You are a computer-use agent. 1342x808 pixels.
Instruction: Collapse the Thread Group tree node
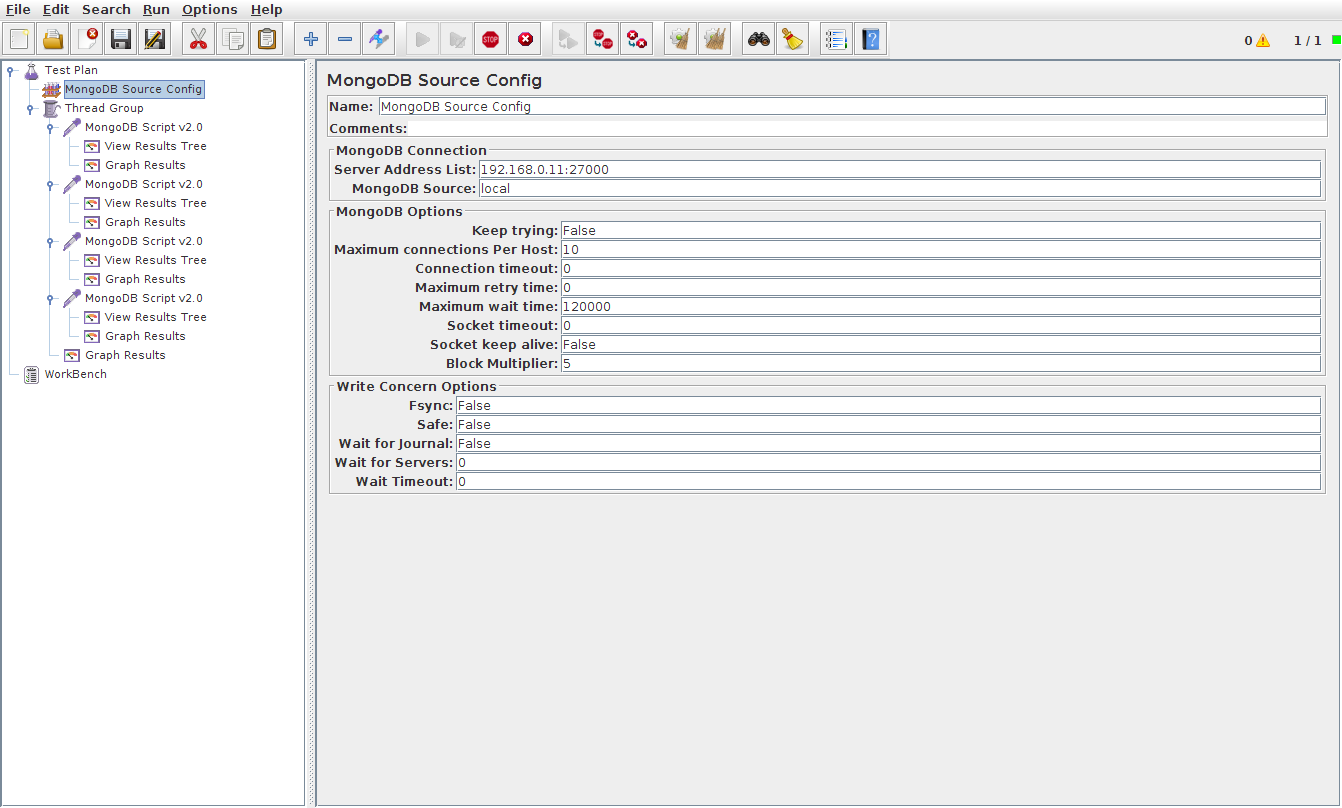(x=30, y=108)
